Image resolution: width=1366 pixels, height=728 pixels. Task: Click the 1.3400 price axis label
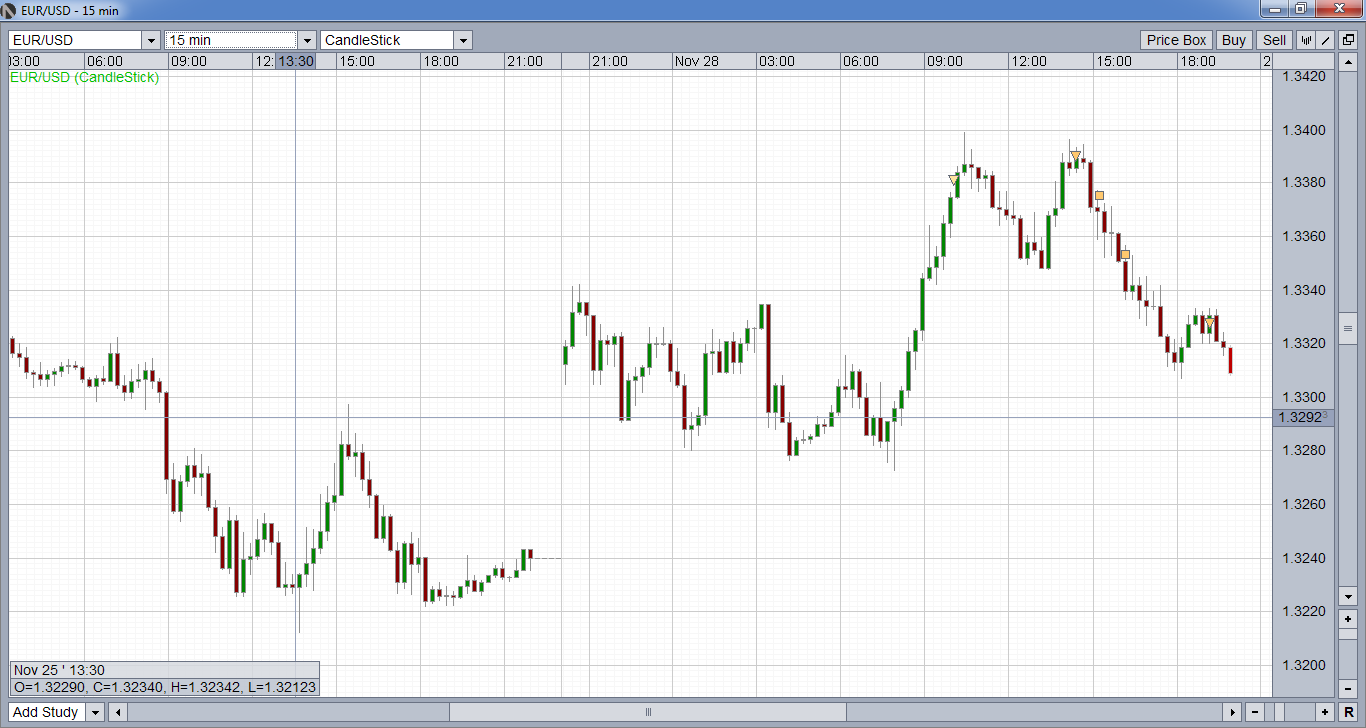point(1302,130)
